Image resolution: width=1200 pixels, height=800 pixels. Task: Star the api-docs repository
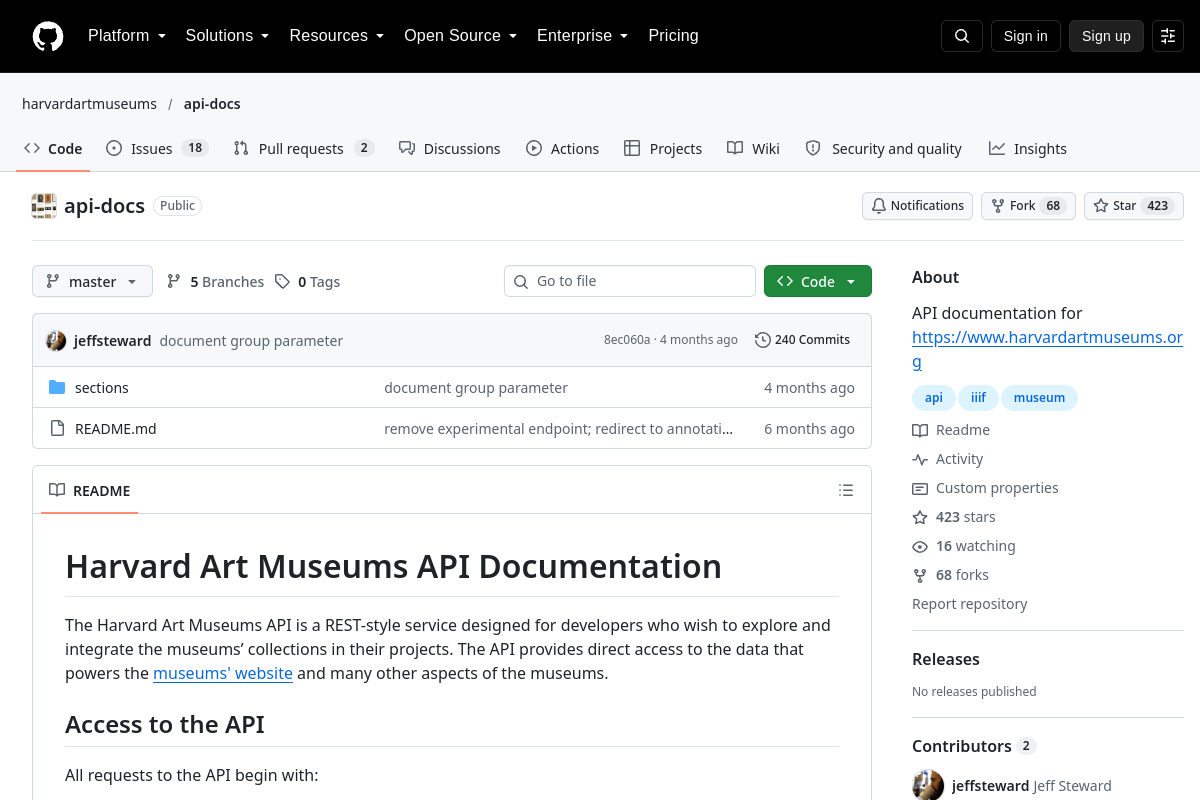coord(1134,206)
